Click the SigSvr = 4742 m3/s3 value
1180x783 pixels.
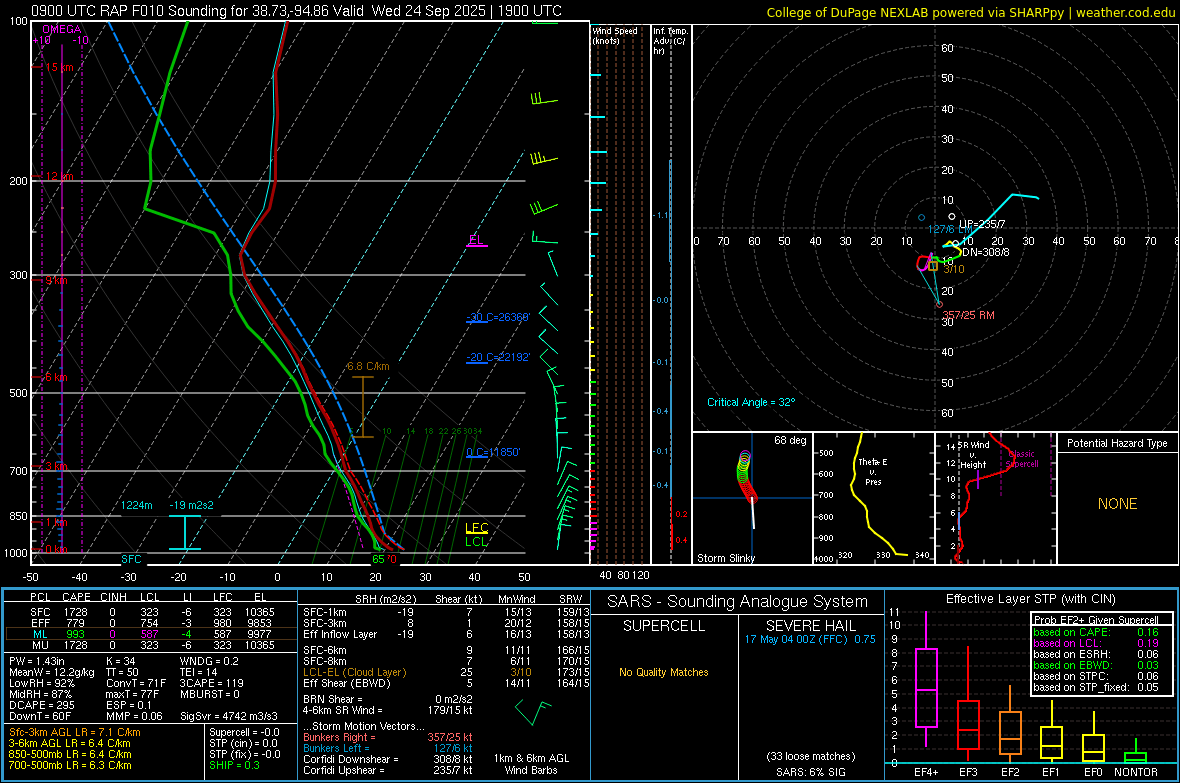tap(229, 716)
